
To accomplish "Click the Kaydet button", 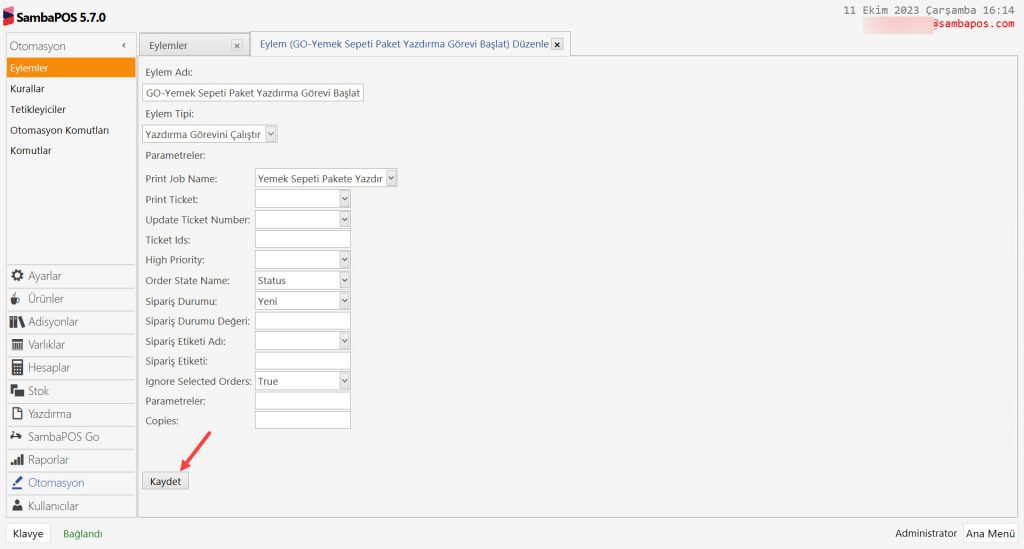I will coord(165,481).
